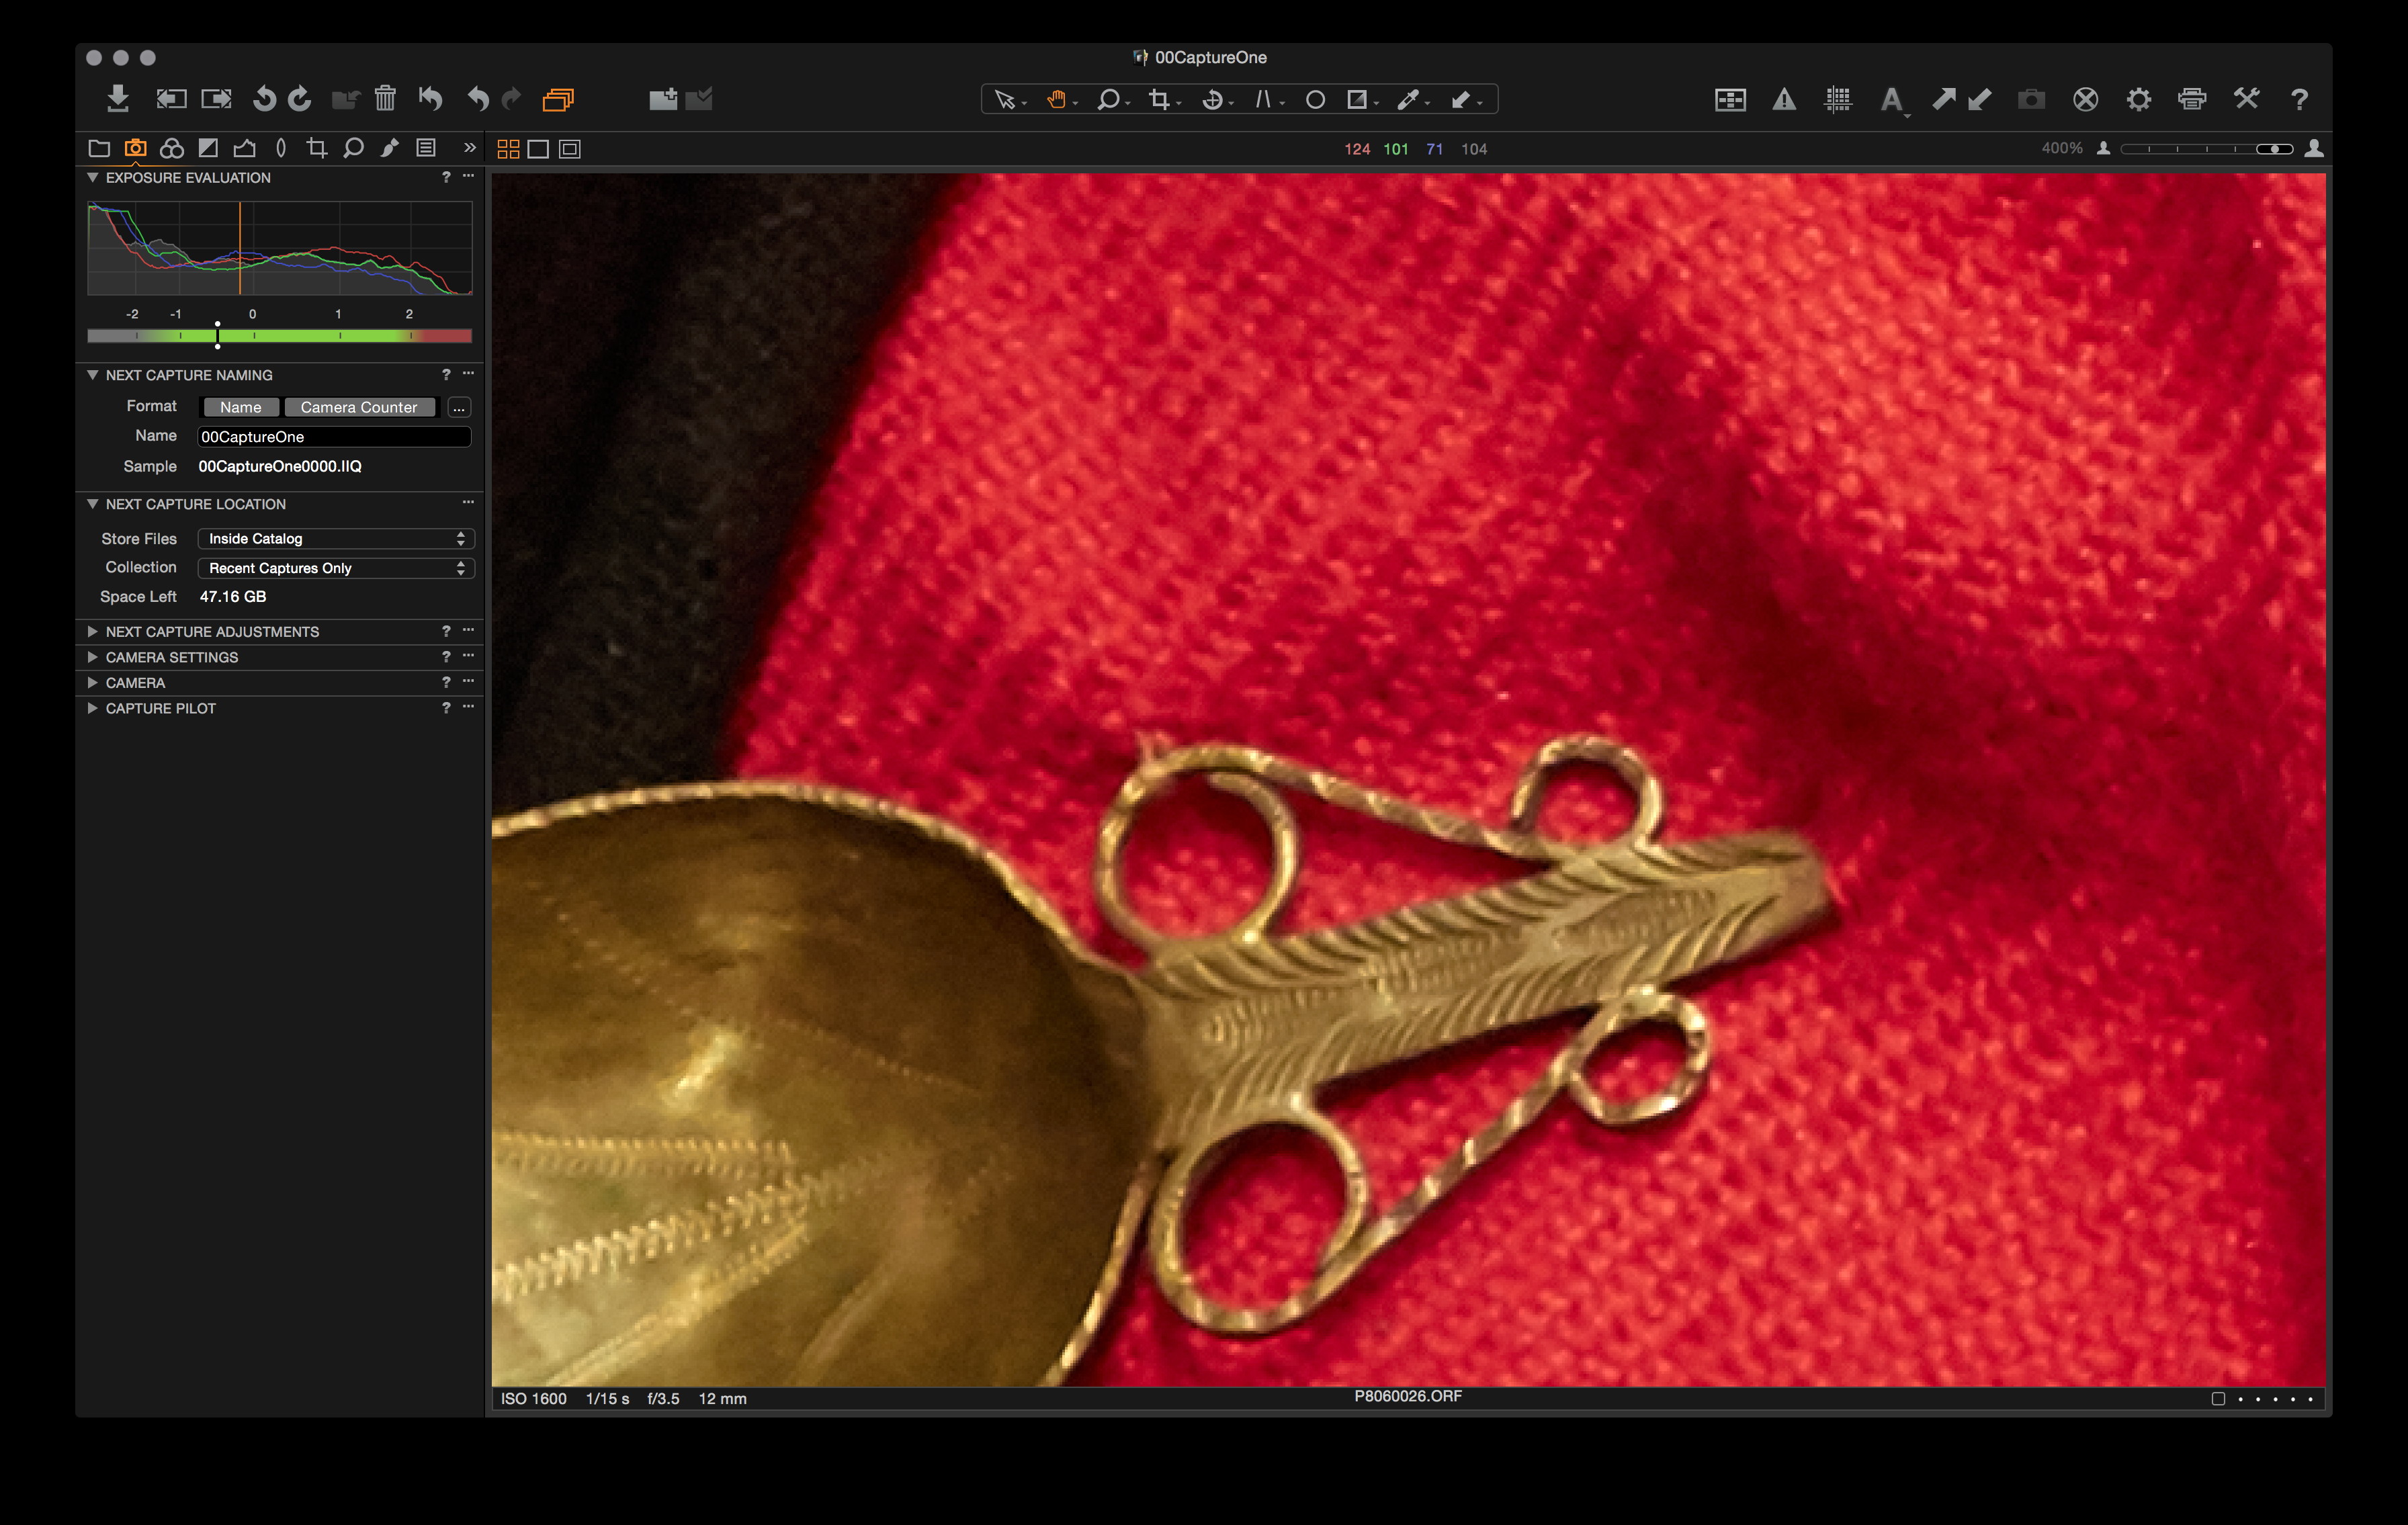Open the Library folder tool tab
The width and height of the screenshot is (2408, 1525).
[x=99, y=148]
